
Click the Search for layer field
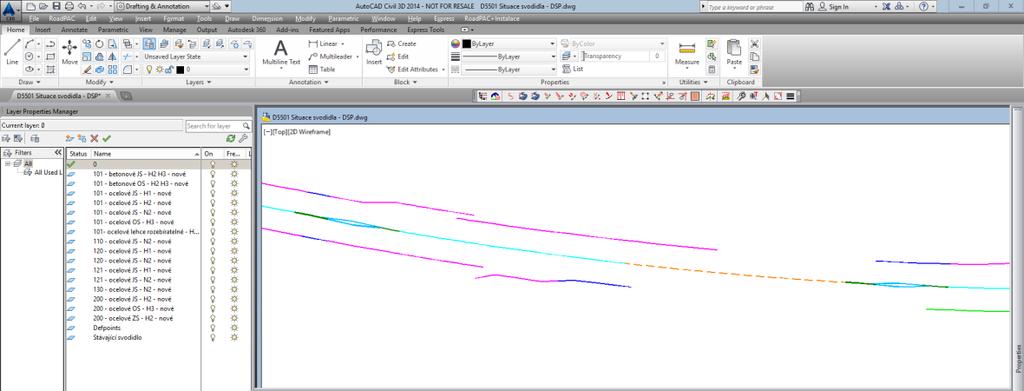tap(218, 125)
